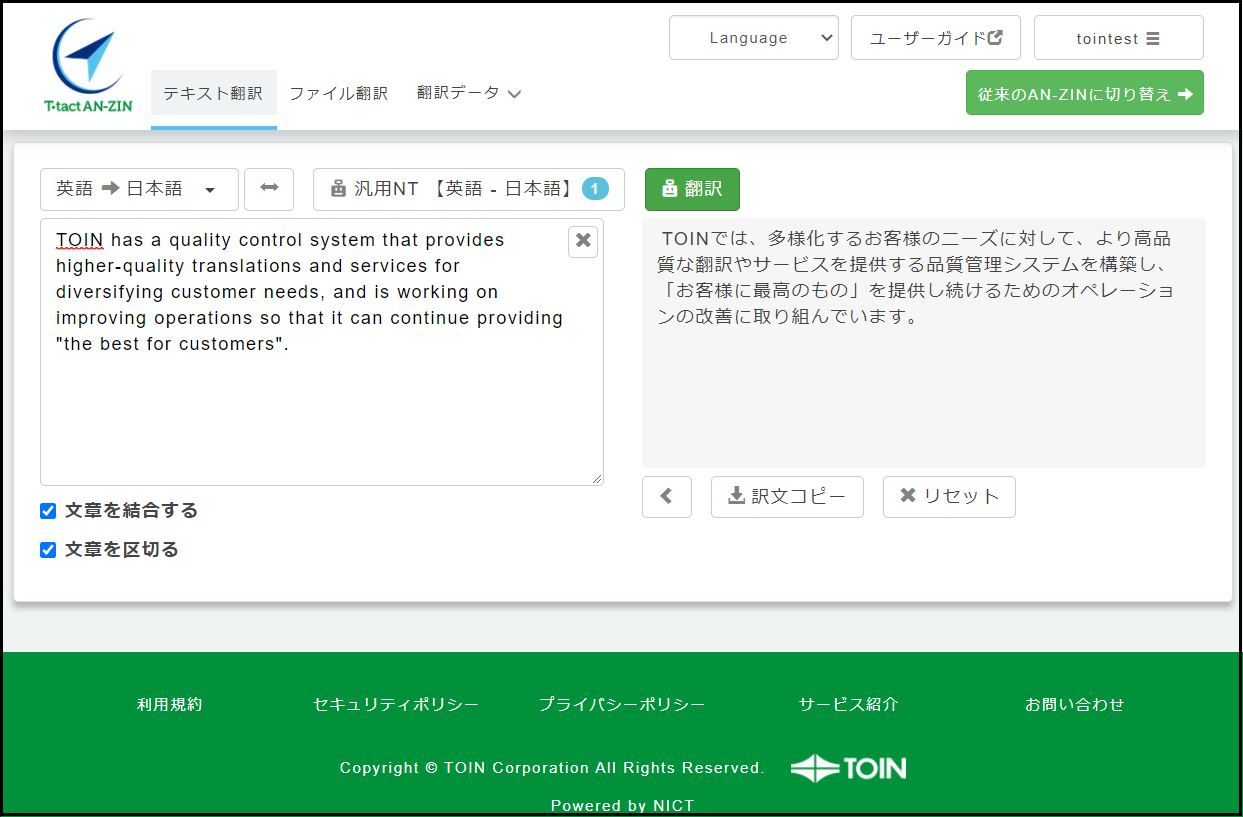The height and width of the screenshot is (817, 1243).
Task: Open the Language dropdown
Action: (754, 38)
